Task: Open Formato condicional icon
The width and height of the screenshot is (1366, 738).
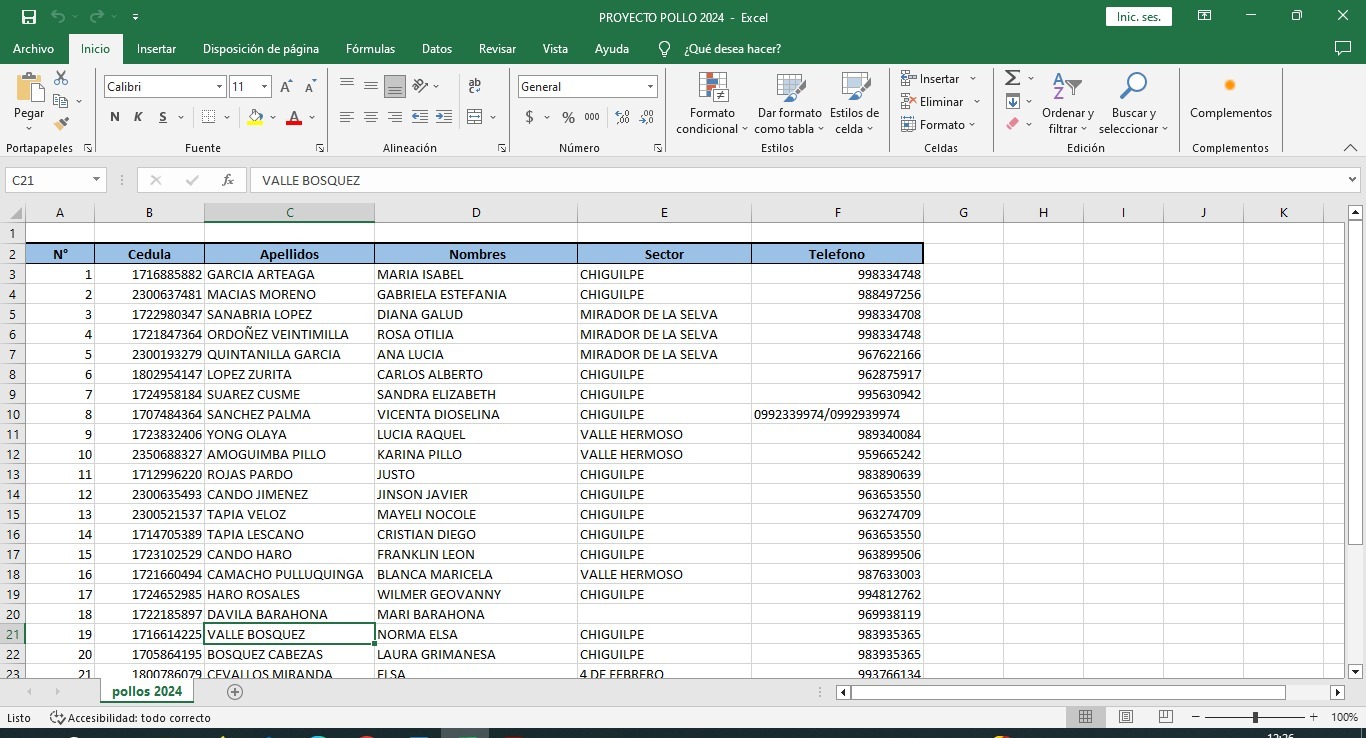Action: pos(712,89)
